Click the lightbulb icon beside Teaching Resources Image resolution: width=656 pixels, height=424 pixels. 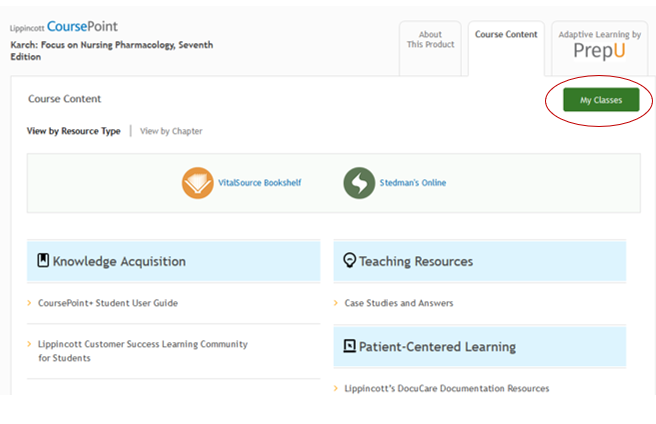click(349, 261)
